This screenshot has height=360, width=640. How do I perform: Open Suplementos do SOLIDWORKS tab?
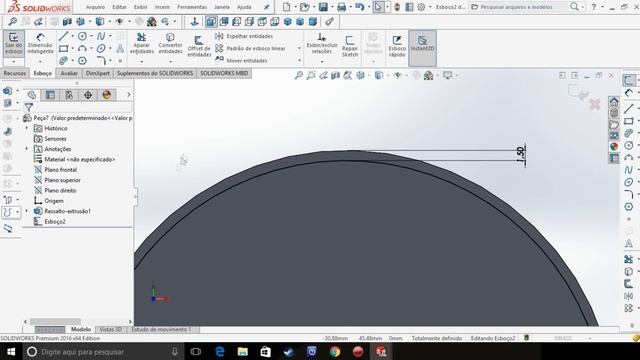pos(155,73)
